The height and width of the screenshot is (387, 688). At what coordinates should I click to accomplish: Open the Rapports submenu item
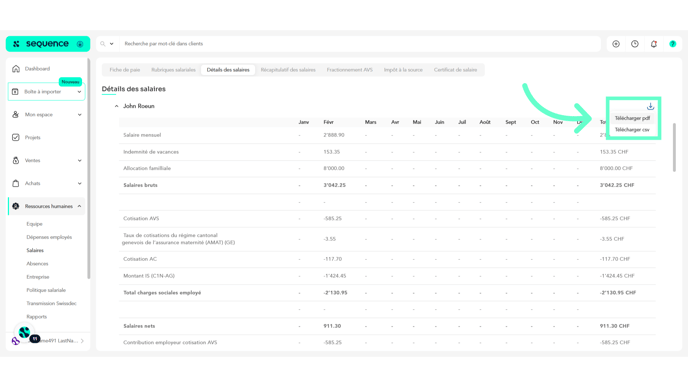36,316
